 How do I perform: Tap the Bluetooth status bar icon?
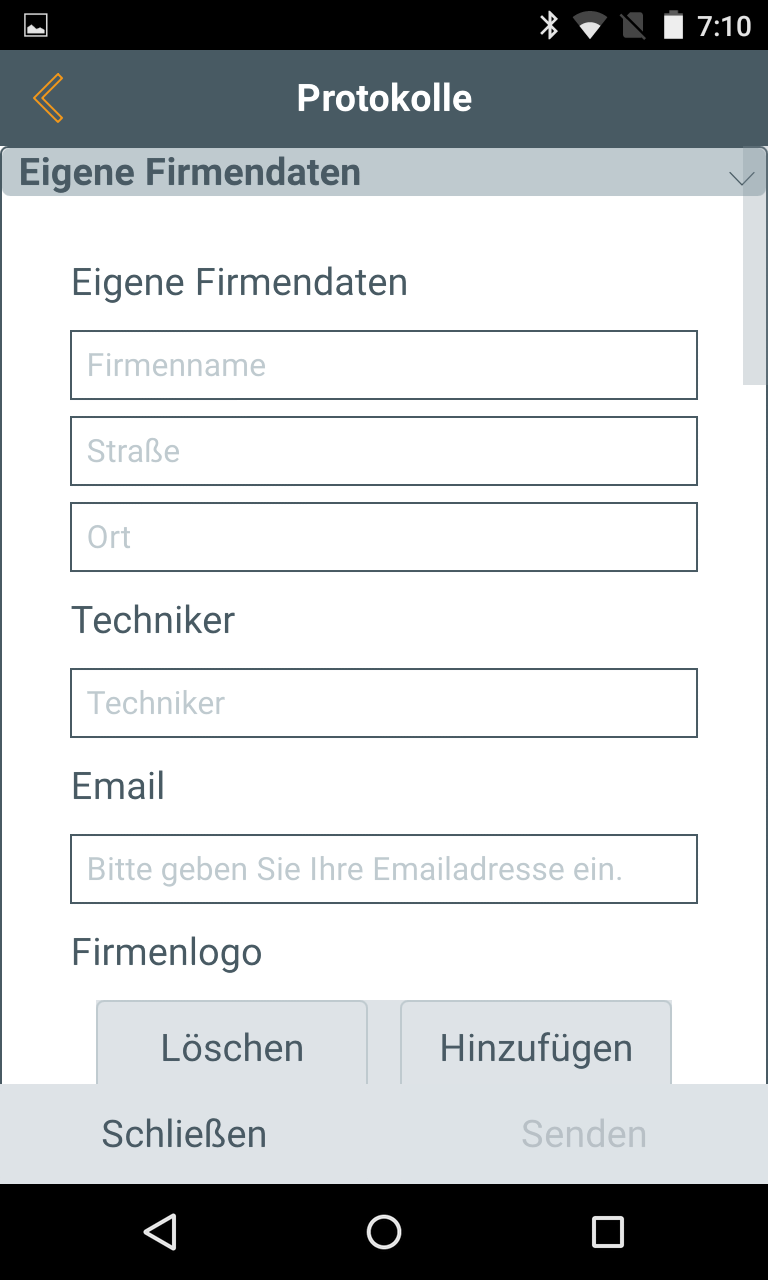[549, 25]
